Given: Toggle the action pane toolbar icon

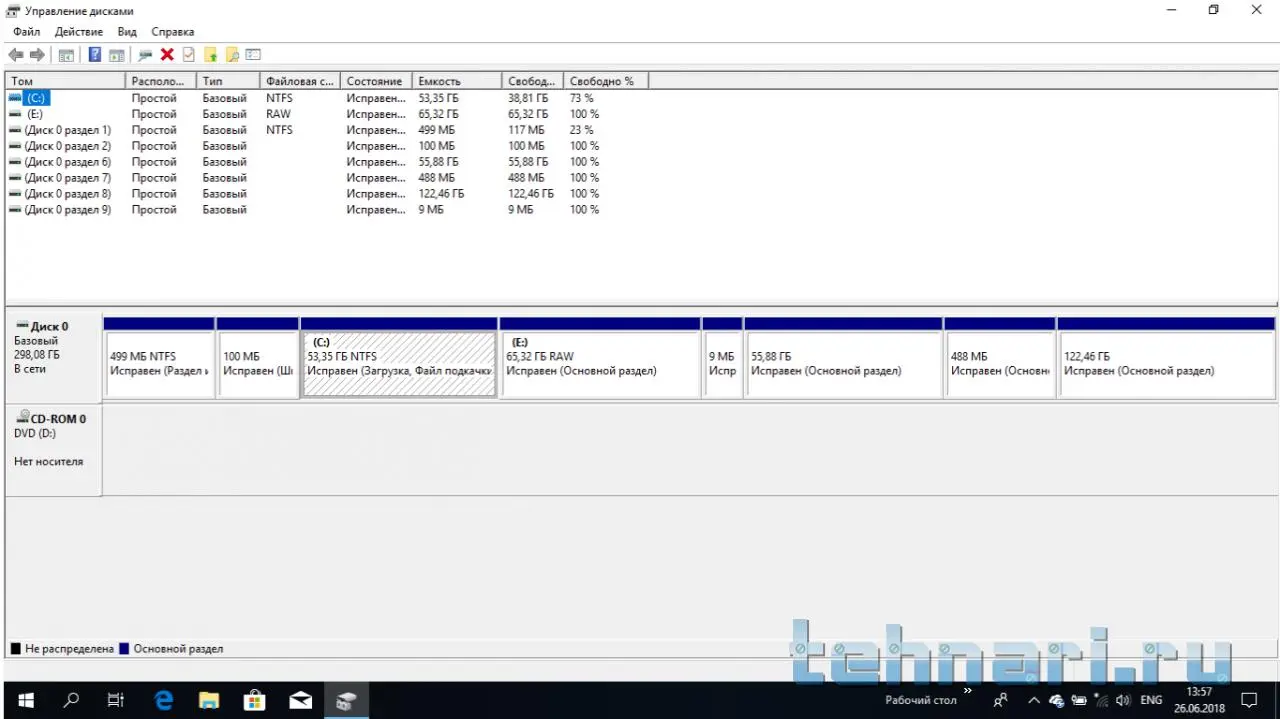Looking at the screenshot, I should click(117, 55).
